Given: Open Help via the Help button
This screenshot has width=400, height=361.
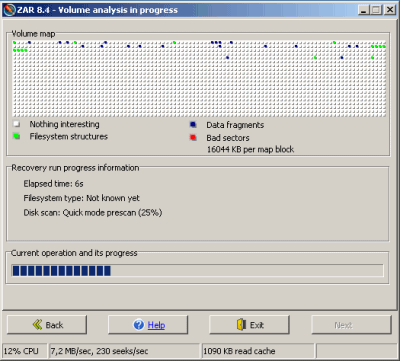Looking at the screenshot, I should coord(148,325).
